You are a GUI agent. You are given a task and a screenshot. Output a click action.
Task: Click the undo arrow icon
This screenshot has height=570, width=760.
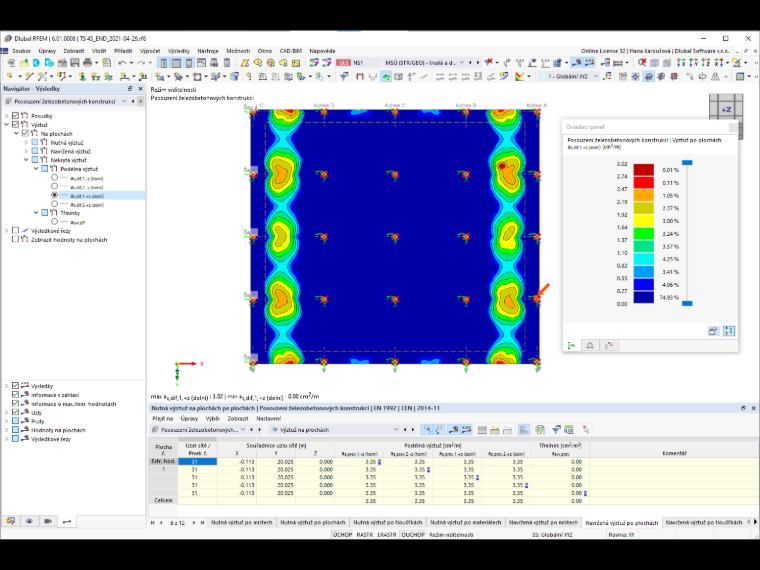coord(122,63)
